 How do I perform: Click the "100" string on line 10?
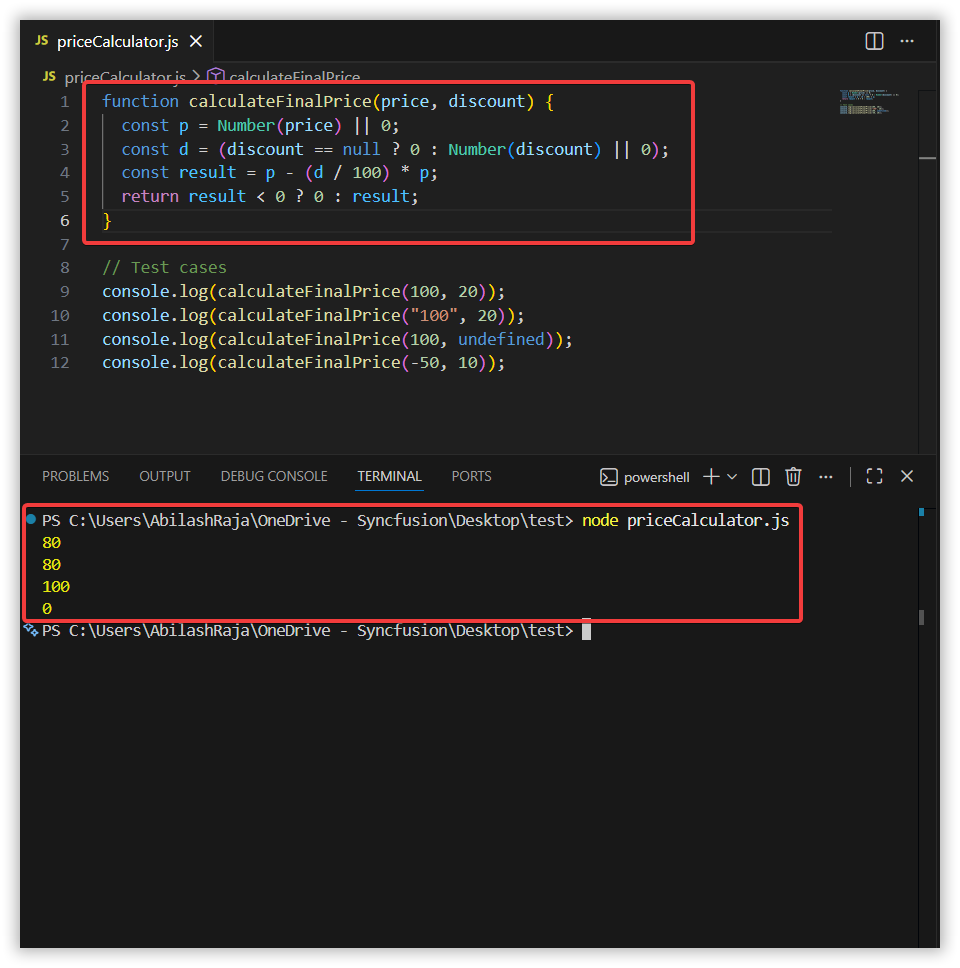coord(434,315)
